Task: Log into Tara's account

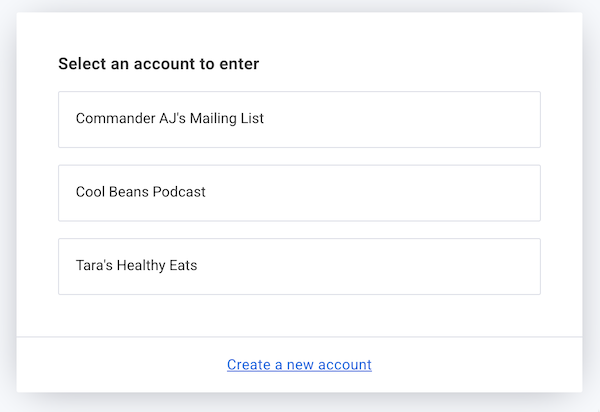Action: [x=299, y=266]
